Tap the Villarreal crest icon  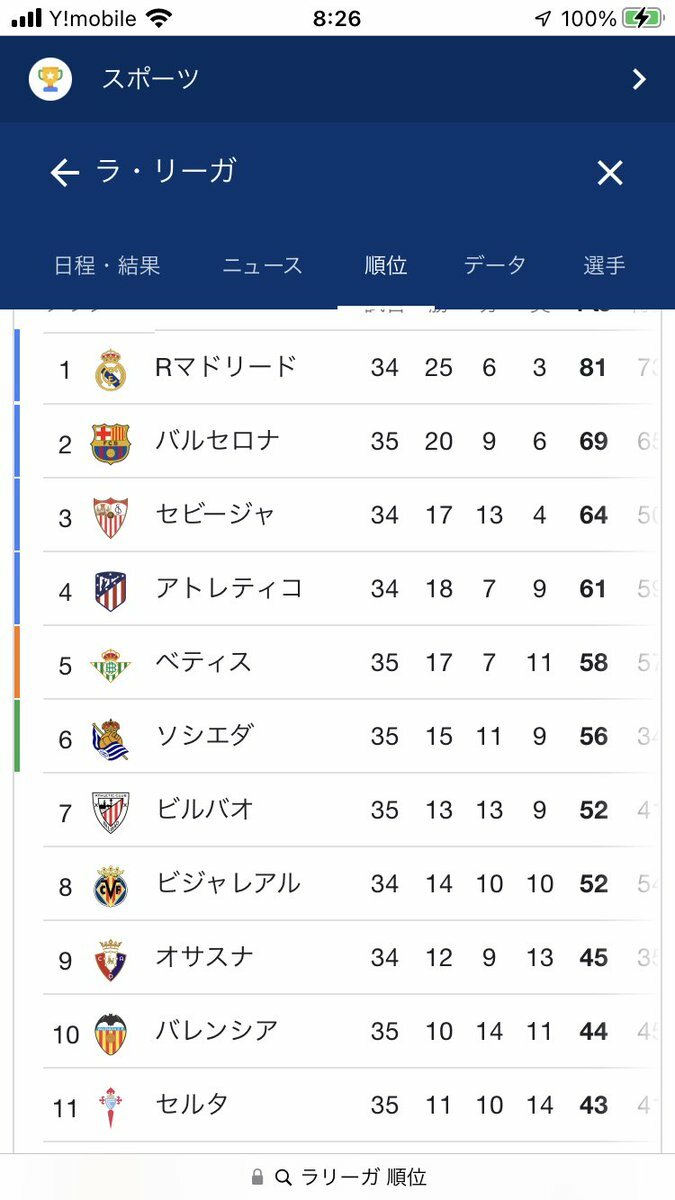point(111,885)
